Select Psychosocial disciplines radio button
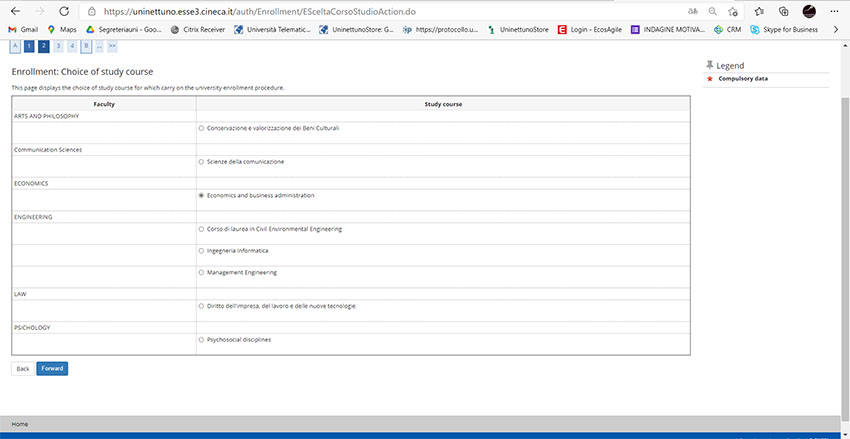 pos(201,339)
